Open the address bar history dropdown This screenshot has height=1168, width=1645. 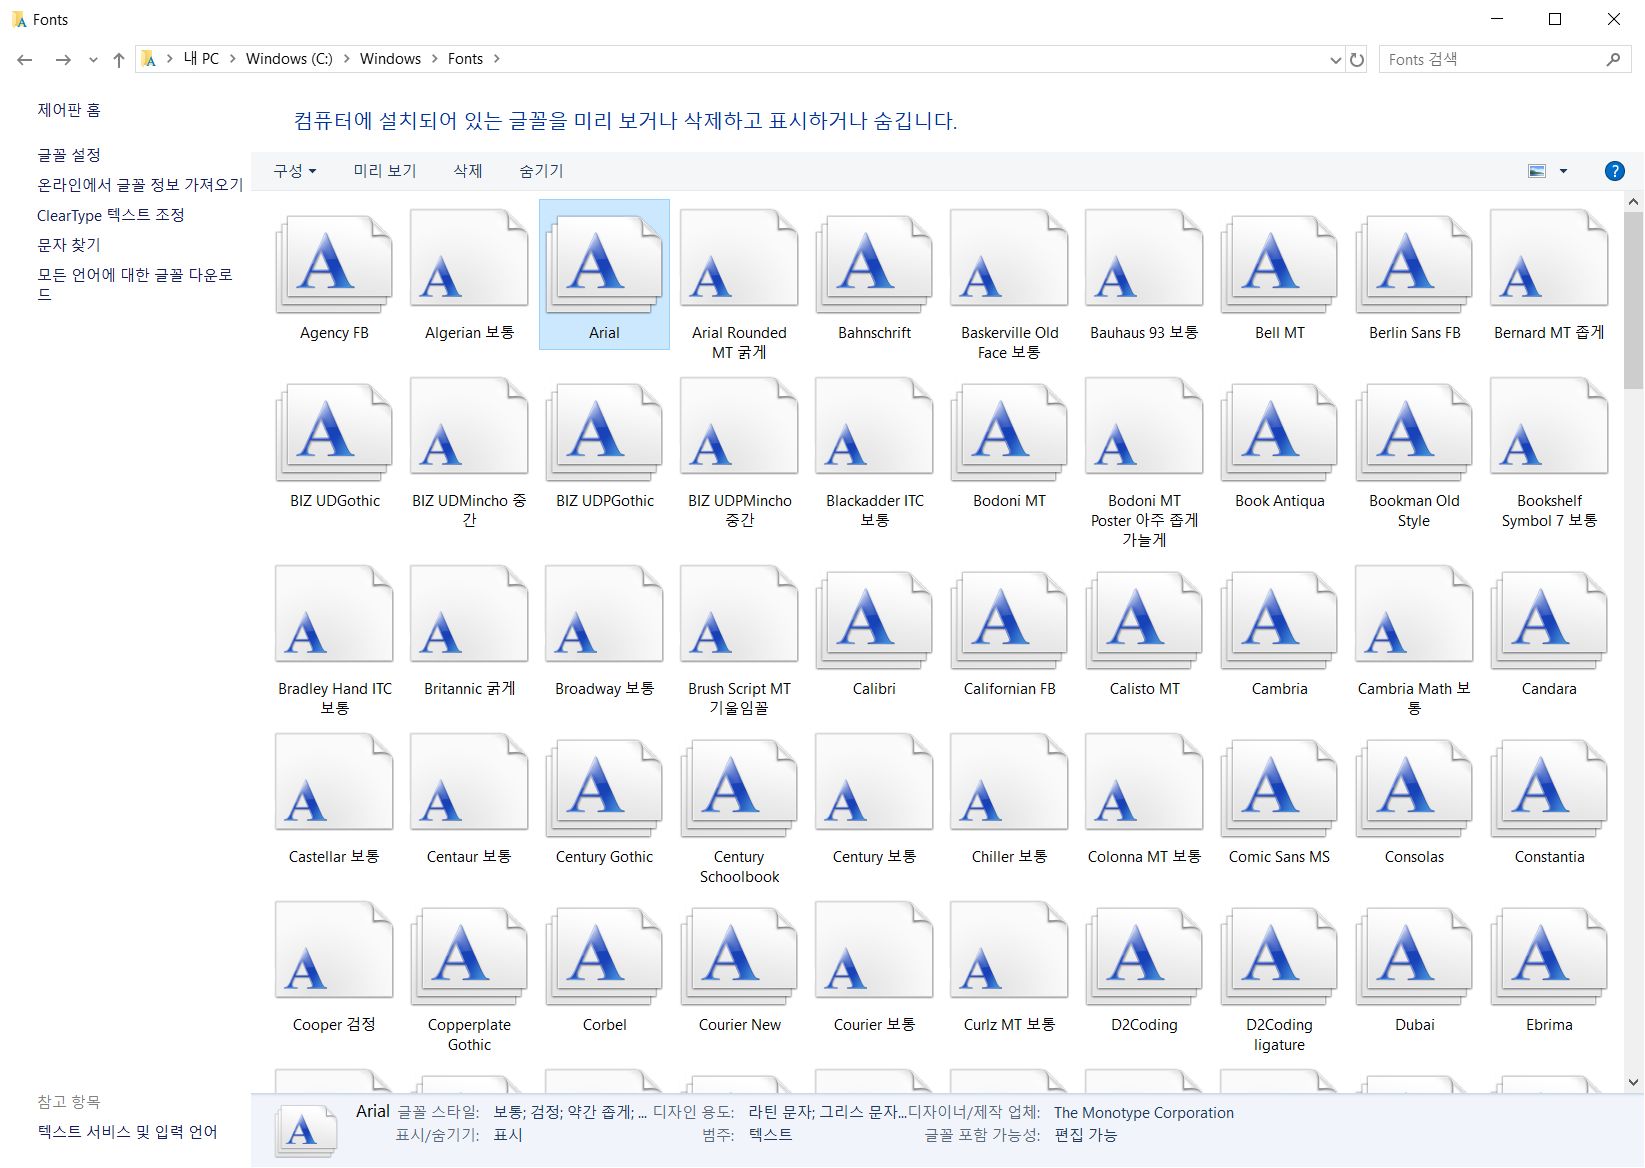(1335, 60)
